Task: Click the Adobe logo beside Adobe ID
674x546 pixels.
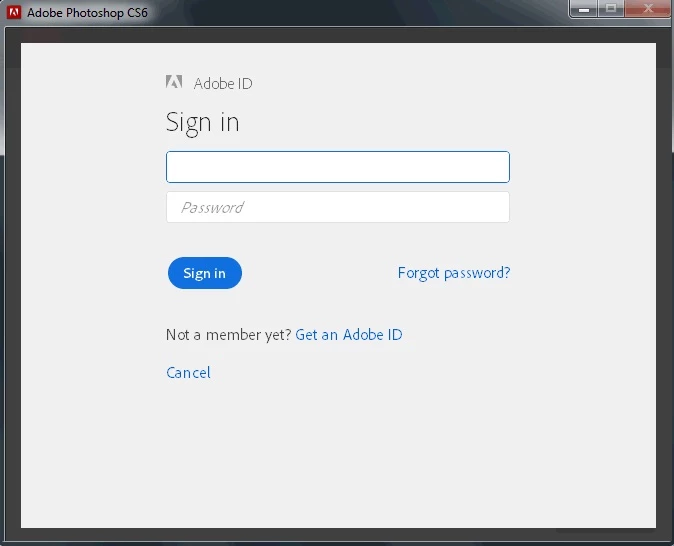Action: tap(174, 82)
